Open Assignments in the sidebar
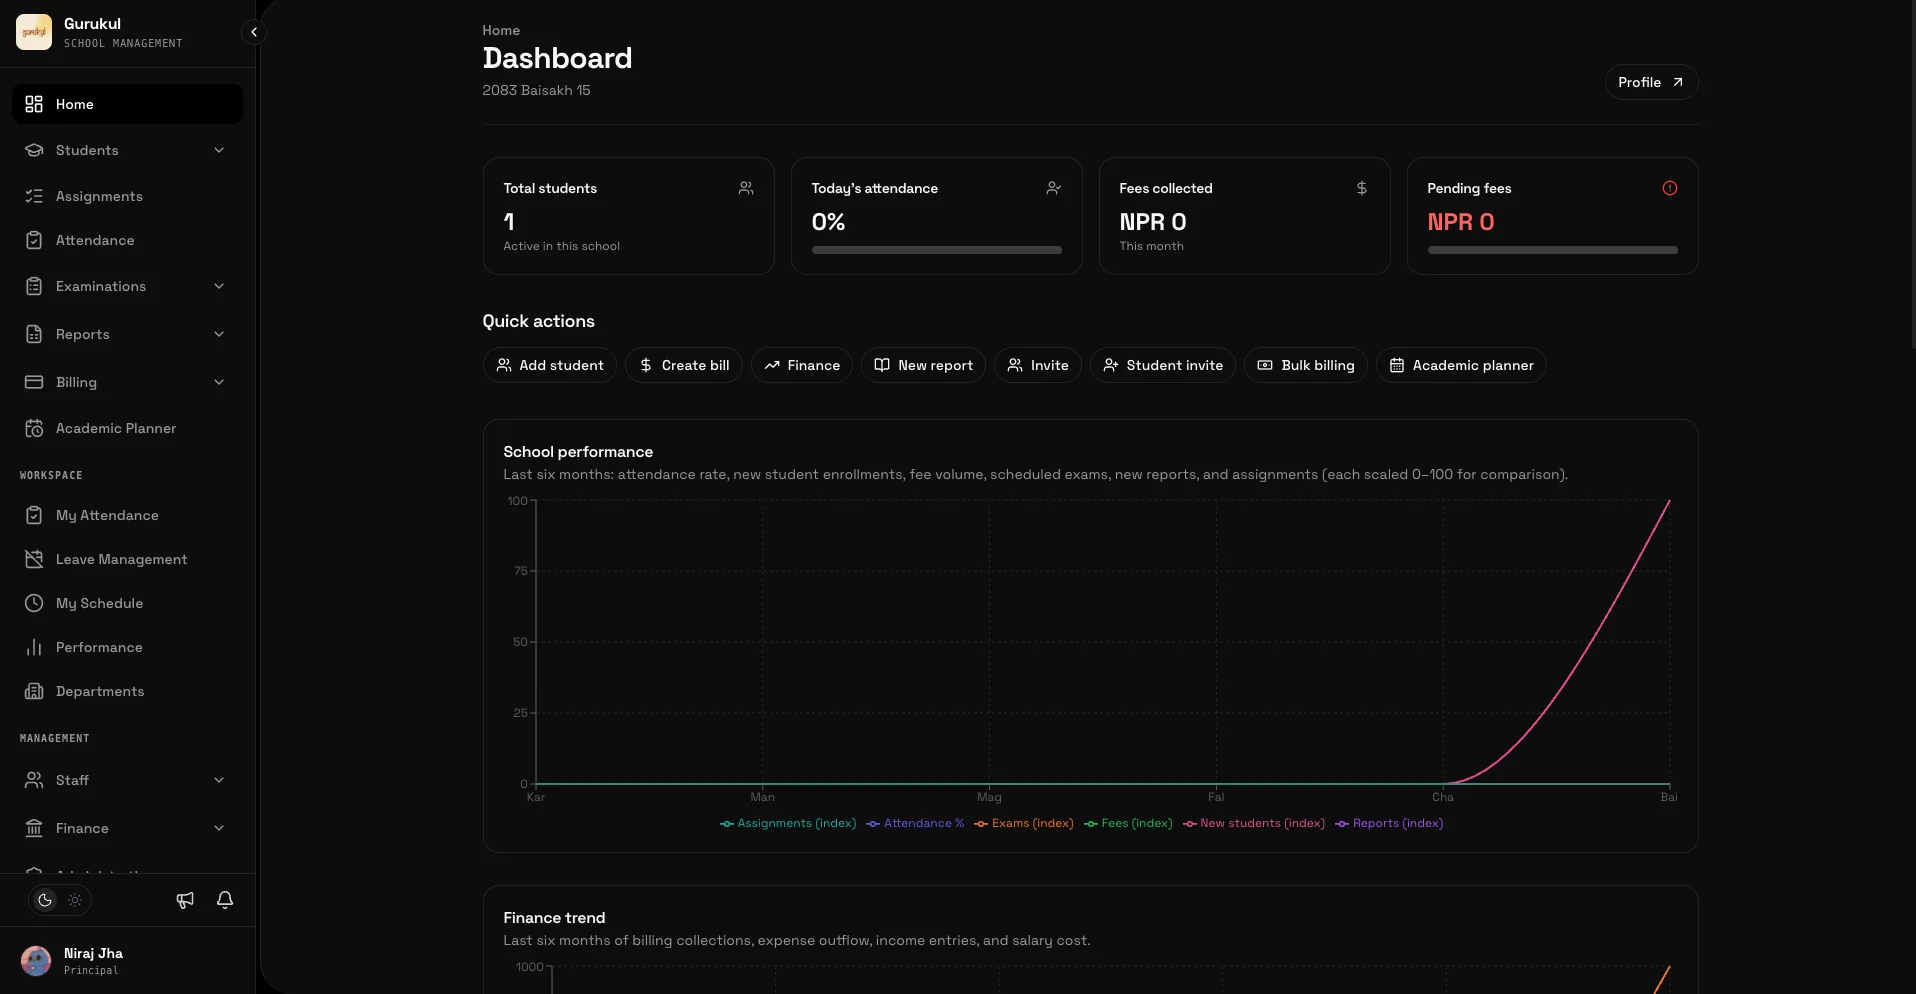 point(127,196)
